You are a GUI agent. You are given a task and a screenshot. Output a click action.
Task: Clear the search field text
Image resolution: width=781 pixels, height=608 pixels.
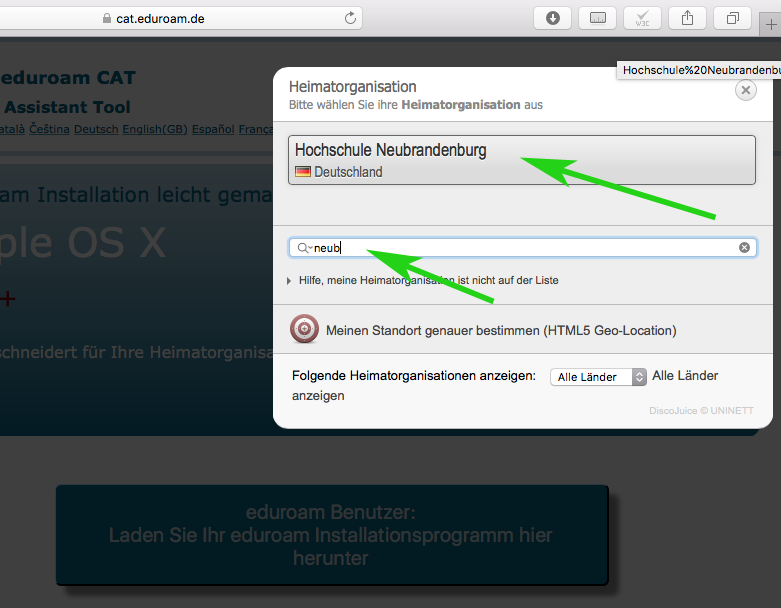[x=744, y=247]
